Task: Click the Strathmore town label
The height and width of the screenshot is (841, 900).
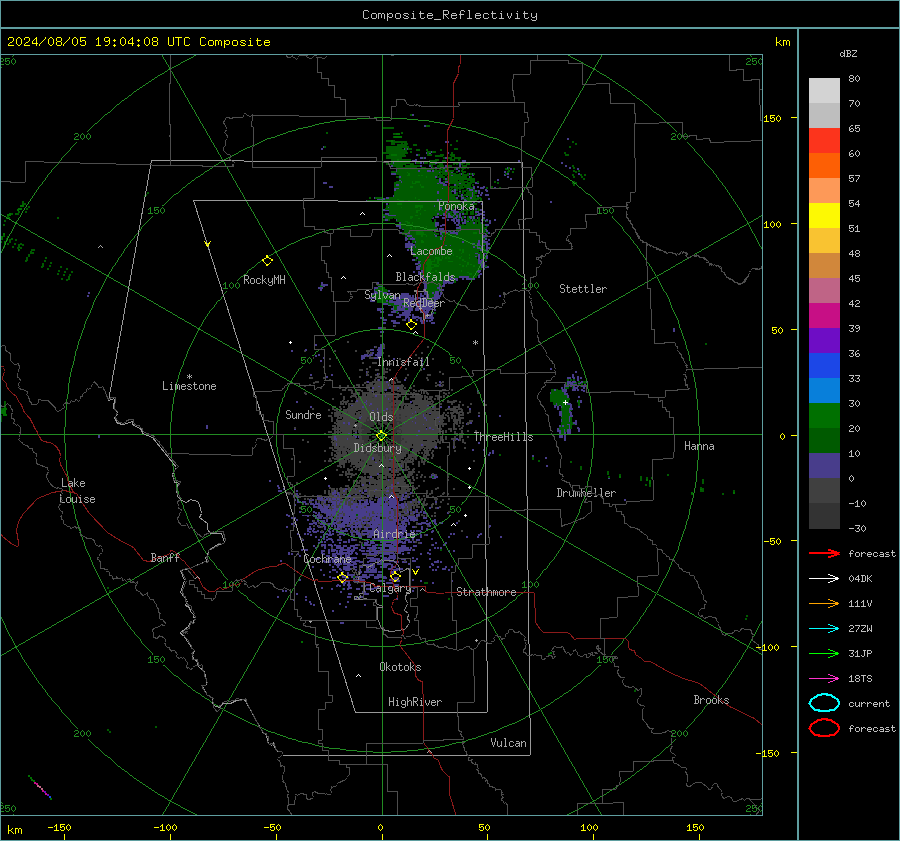Action: click(x=486, y=592)
